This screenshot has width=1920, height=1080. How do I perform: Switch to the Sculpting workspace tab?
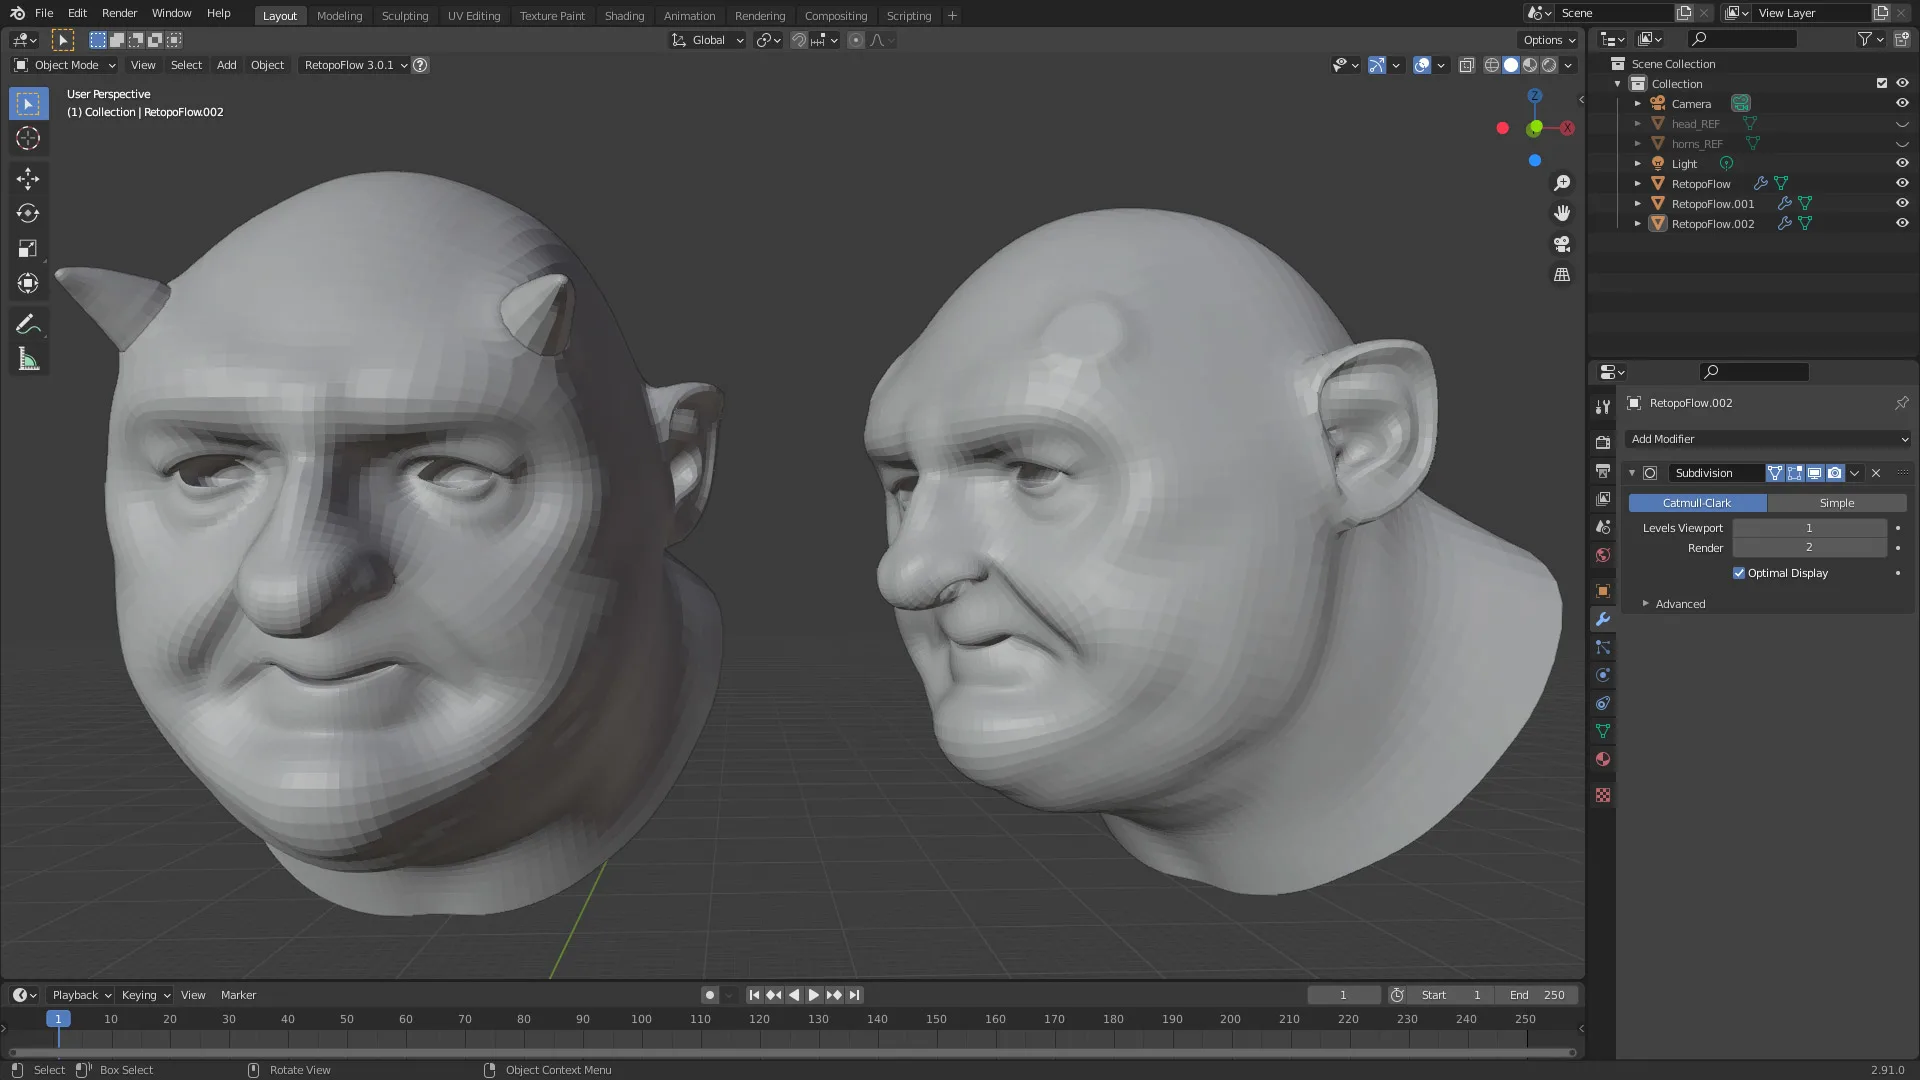(404, 16)
